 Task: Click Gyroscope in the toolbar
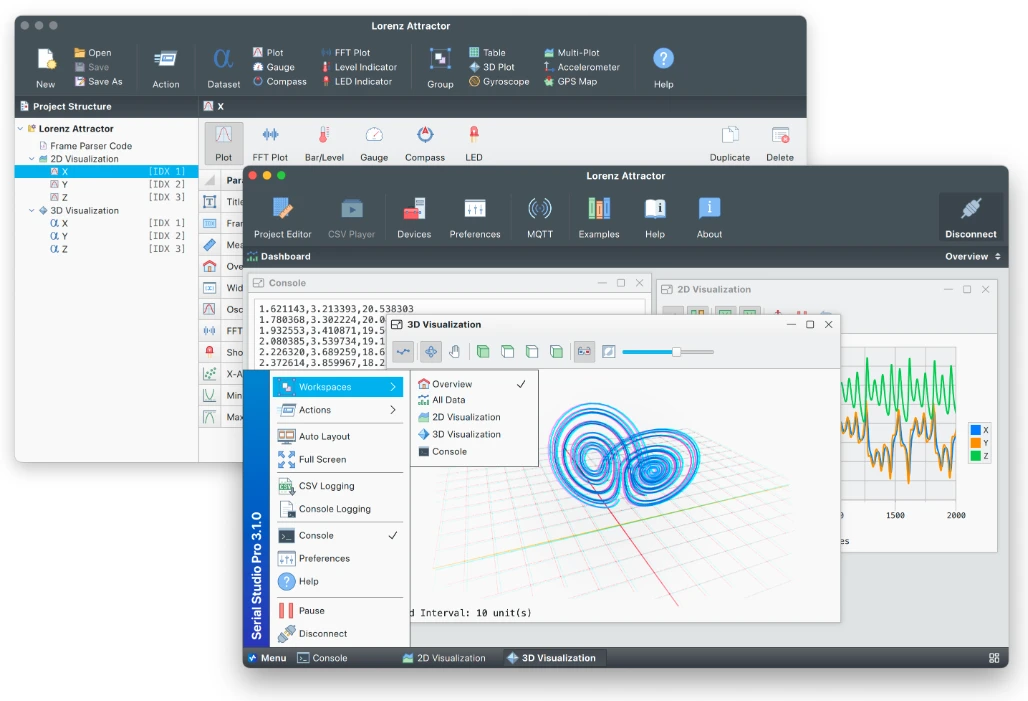(x=499, y=81)
